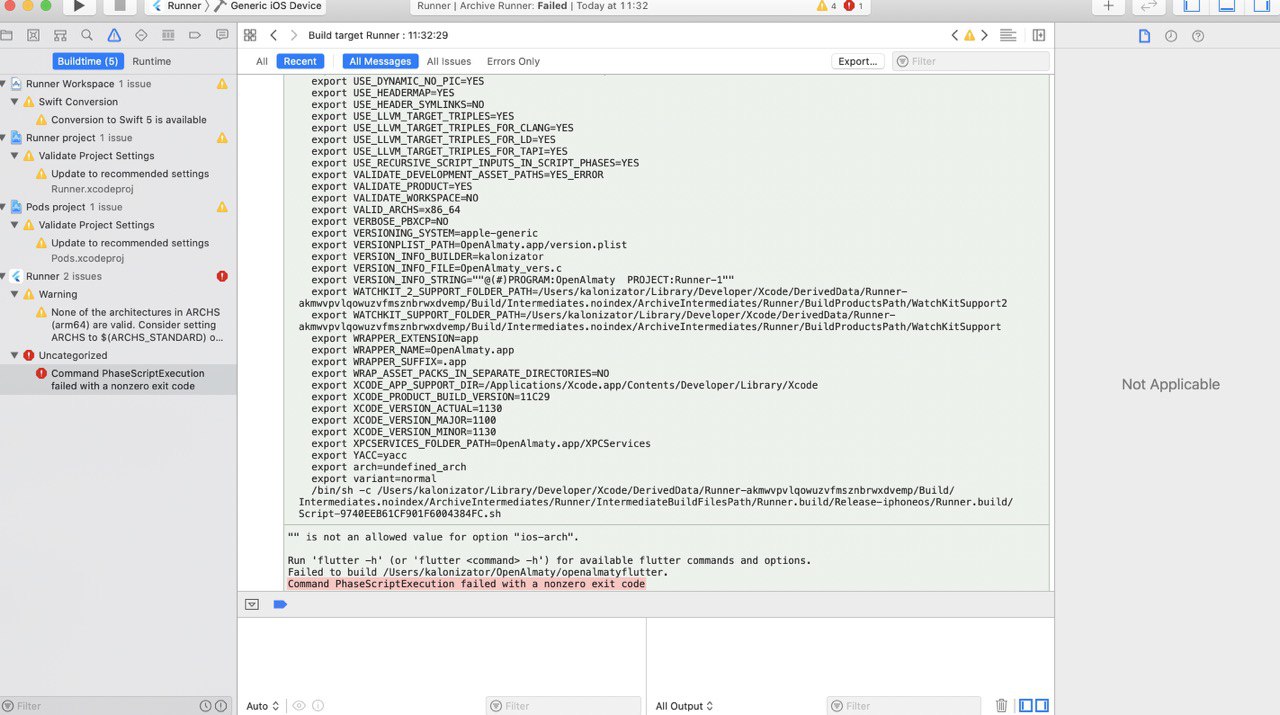The width and height of the screenshot is (1280, 715).
Task: Open the Project navigator folder icon
Action: pyautogui.click(x=7, y=35)
